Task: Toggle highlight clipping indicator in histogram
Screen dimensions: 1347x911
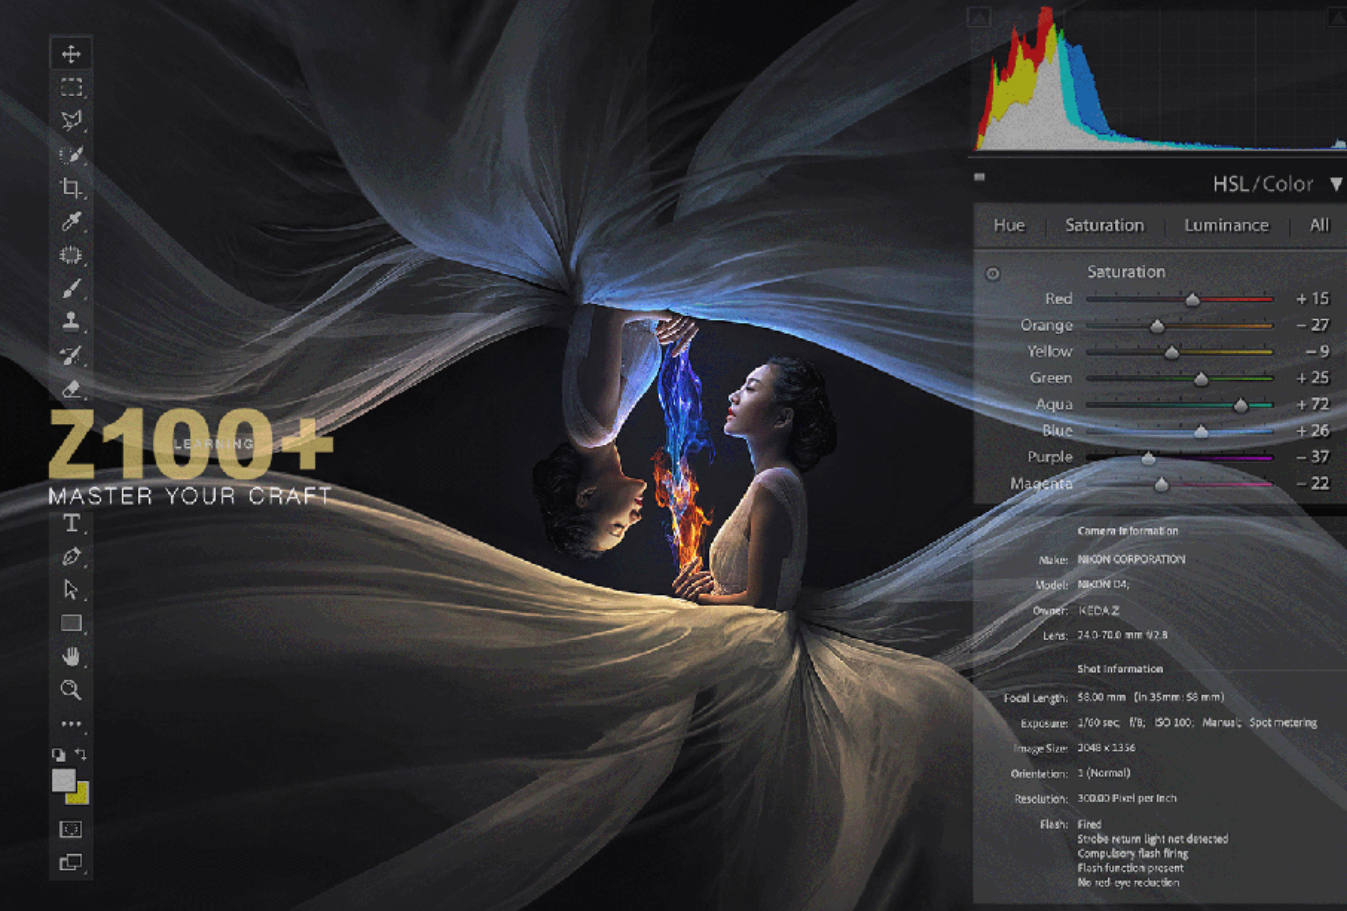Action: pyautogui.click(x=1337, y=16)
